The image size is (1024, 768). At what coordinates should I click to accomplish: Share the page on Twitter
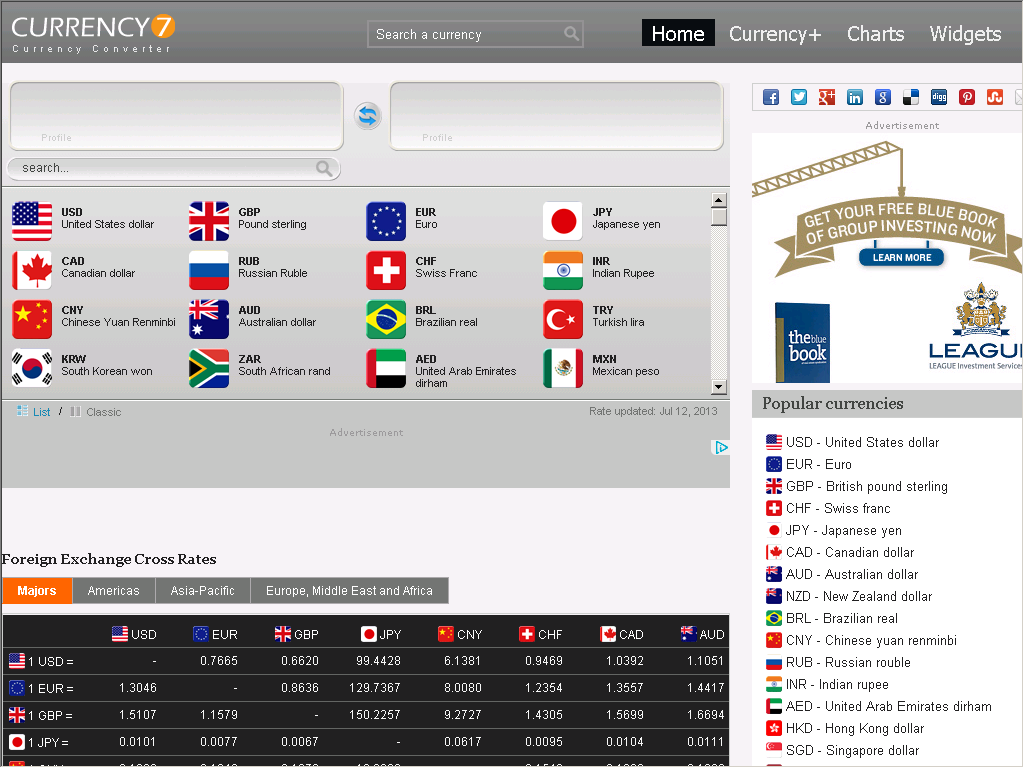coord(799,97)
